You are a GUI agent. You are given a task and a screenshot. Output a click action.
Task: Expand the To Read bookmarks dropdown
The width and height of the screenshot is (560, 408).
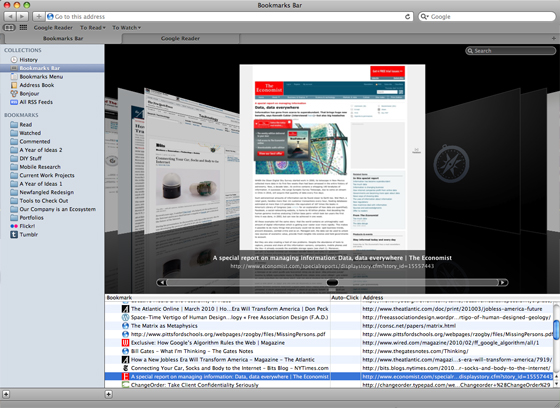click(93, 28)
